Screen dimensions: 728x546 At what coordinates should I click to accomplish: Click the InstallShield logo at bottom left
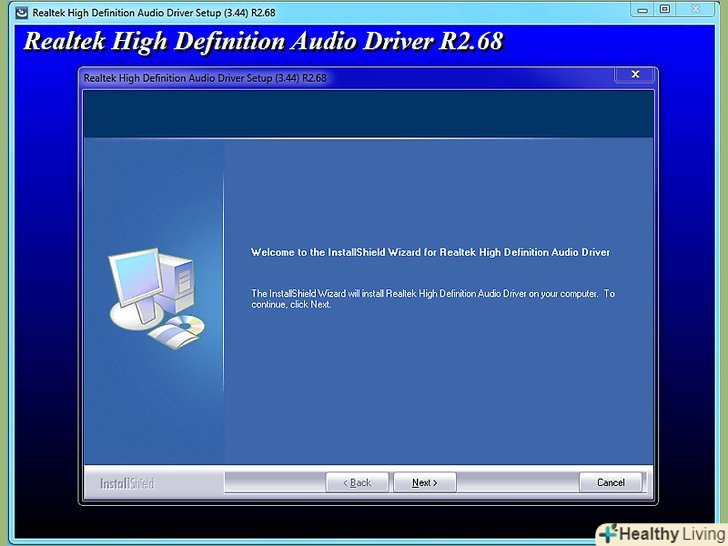pos(127,484)
